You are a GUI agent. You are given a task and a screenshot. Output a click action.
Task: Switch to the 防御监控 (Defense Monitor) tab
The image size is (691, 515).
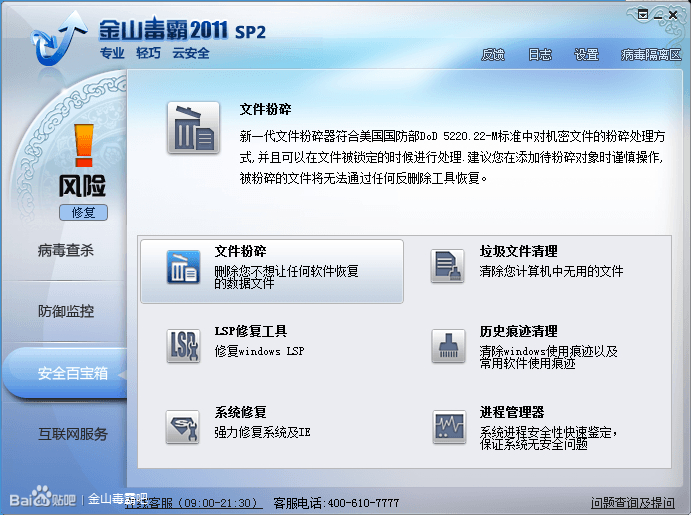click(x=66, y=311)
